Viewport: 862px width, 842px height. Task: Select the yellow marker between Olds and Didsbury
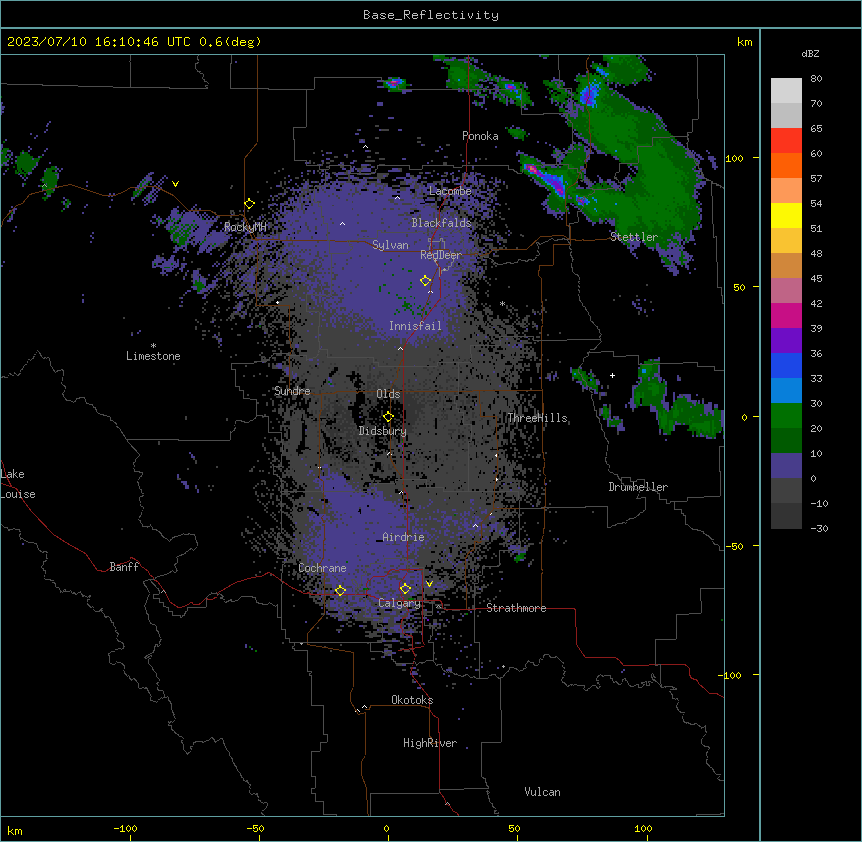click(388, 416)
